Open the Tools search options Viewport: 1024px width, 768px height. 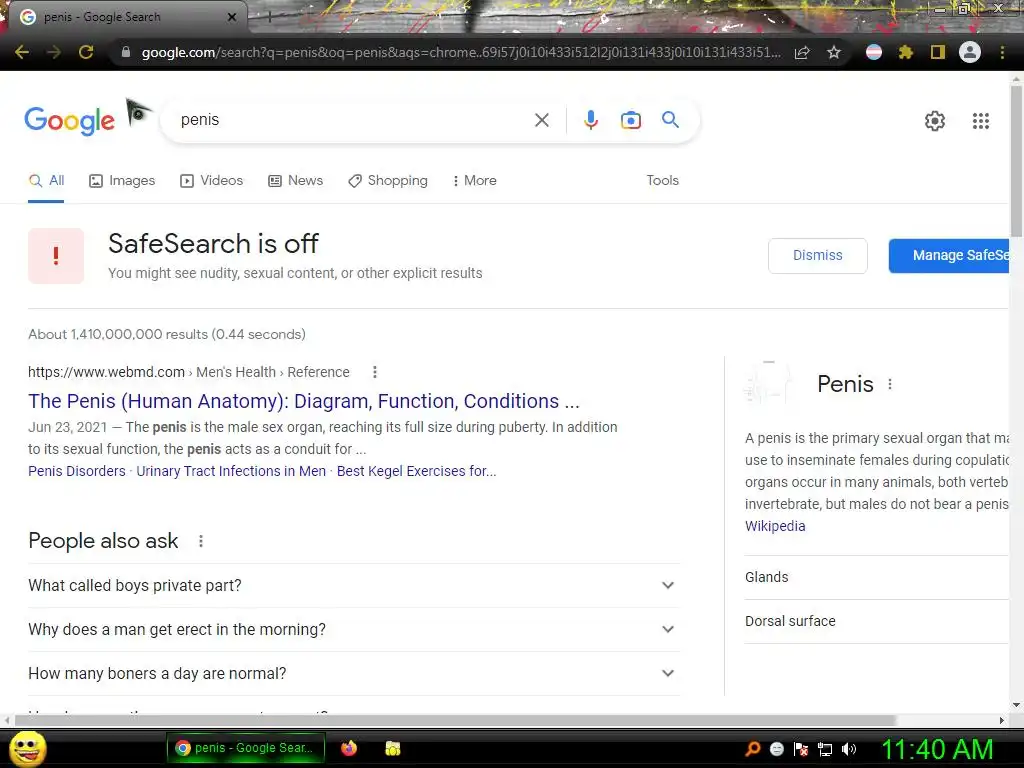(662, 180)
